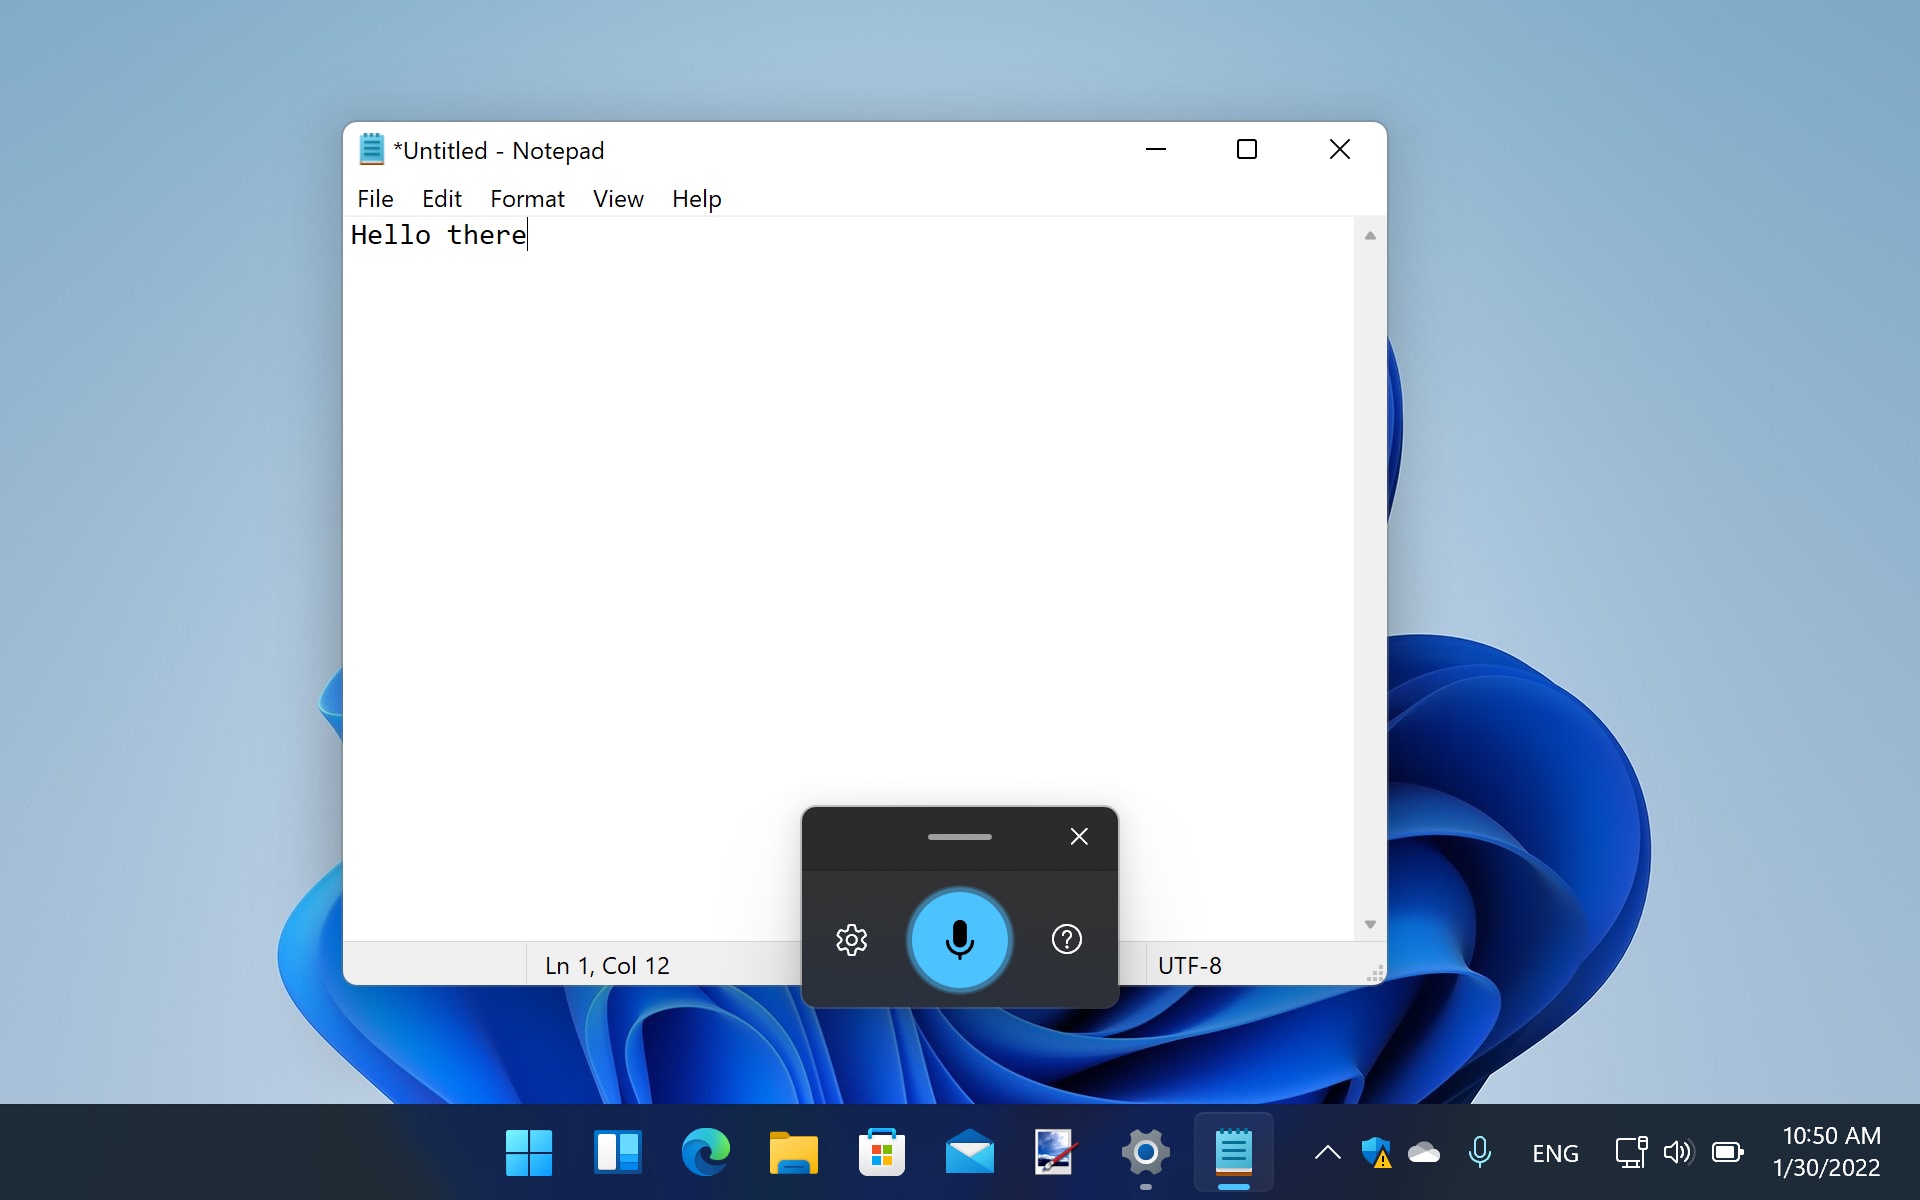The width and height of the screenshot is (1920, 1200).
Task: Toggle system tray overflow icons
Action: pos(1327,1152)
